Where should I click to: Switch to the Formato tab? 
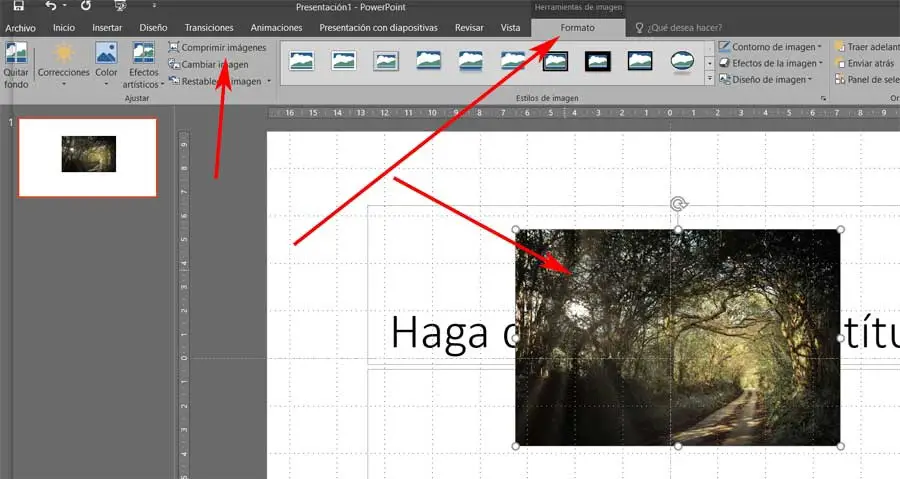[x=577, y=28]
